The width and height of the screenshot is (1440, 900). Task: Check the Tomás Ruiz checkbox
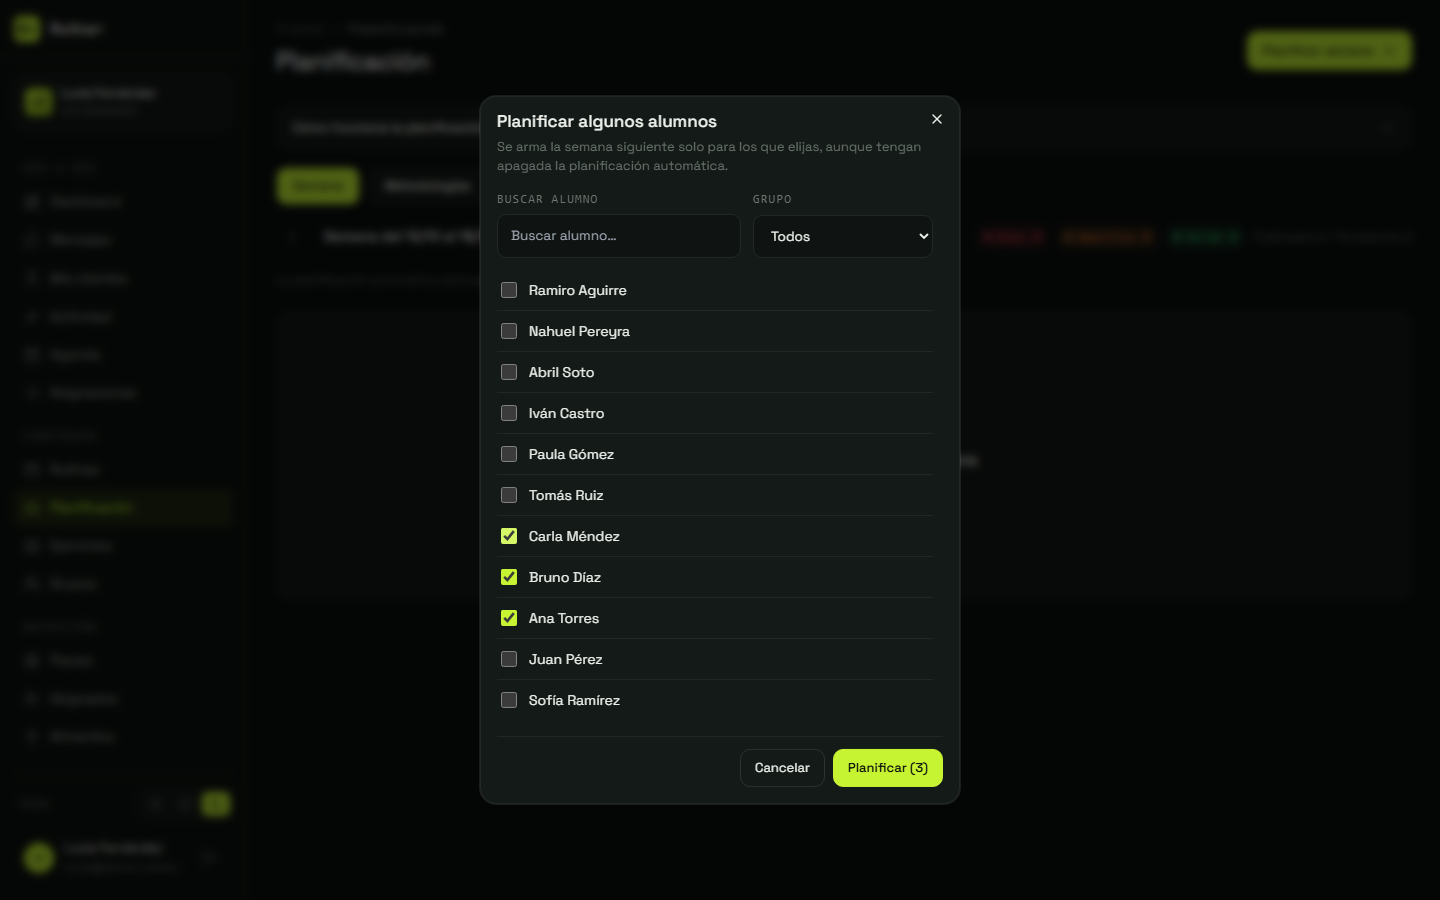509,495
